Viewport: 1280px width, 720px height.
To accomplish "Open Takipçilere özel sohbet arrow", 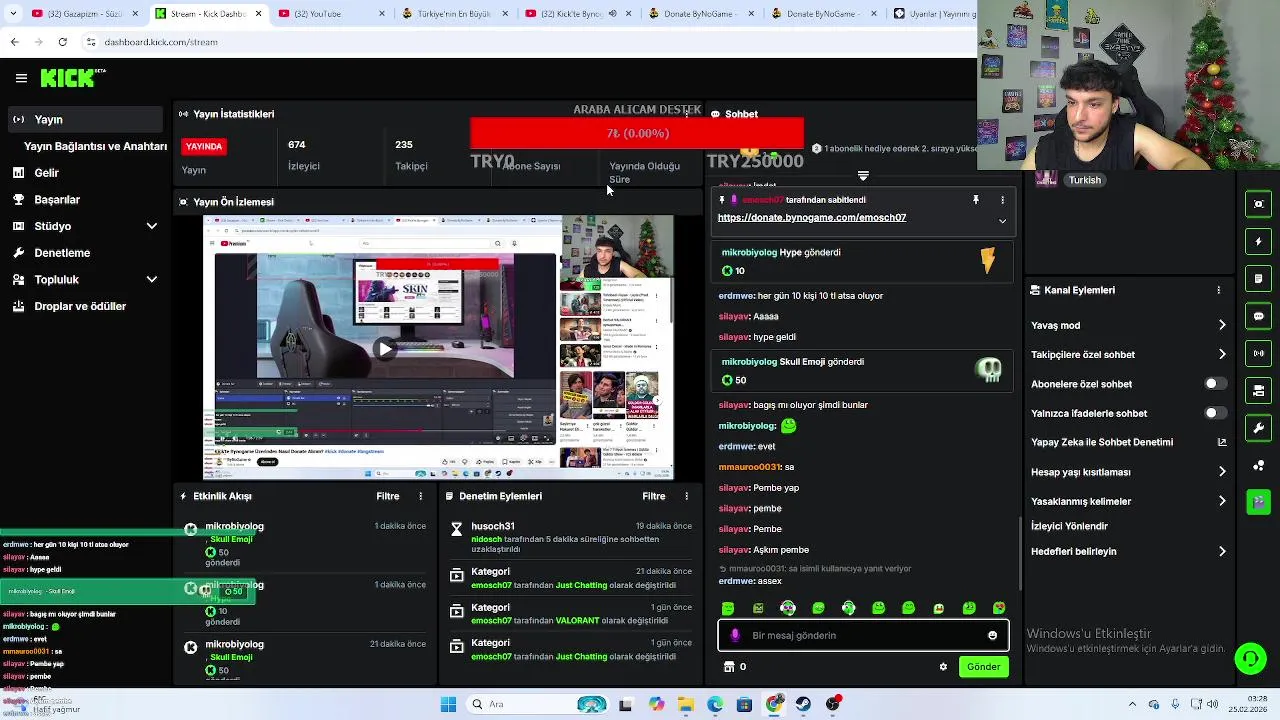I will tap(1222, 354).
